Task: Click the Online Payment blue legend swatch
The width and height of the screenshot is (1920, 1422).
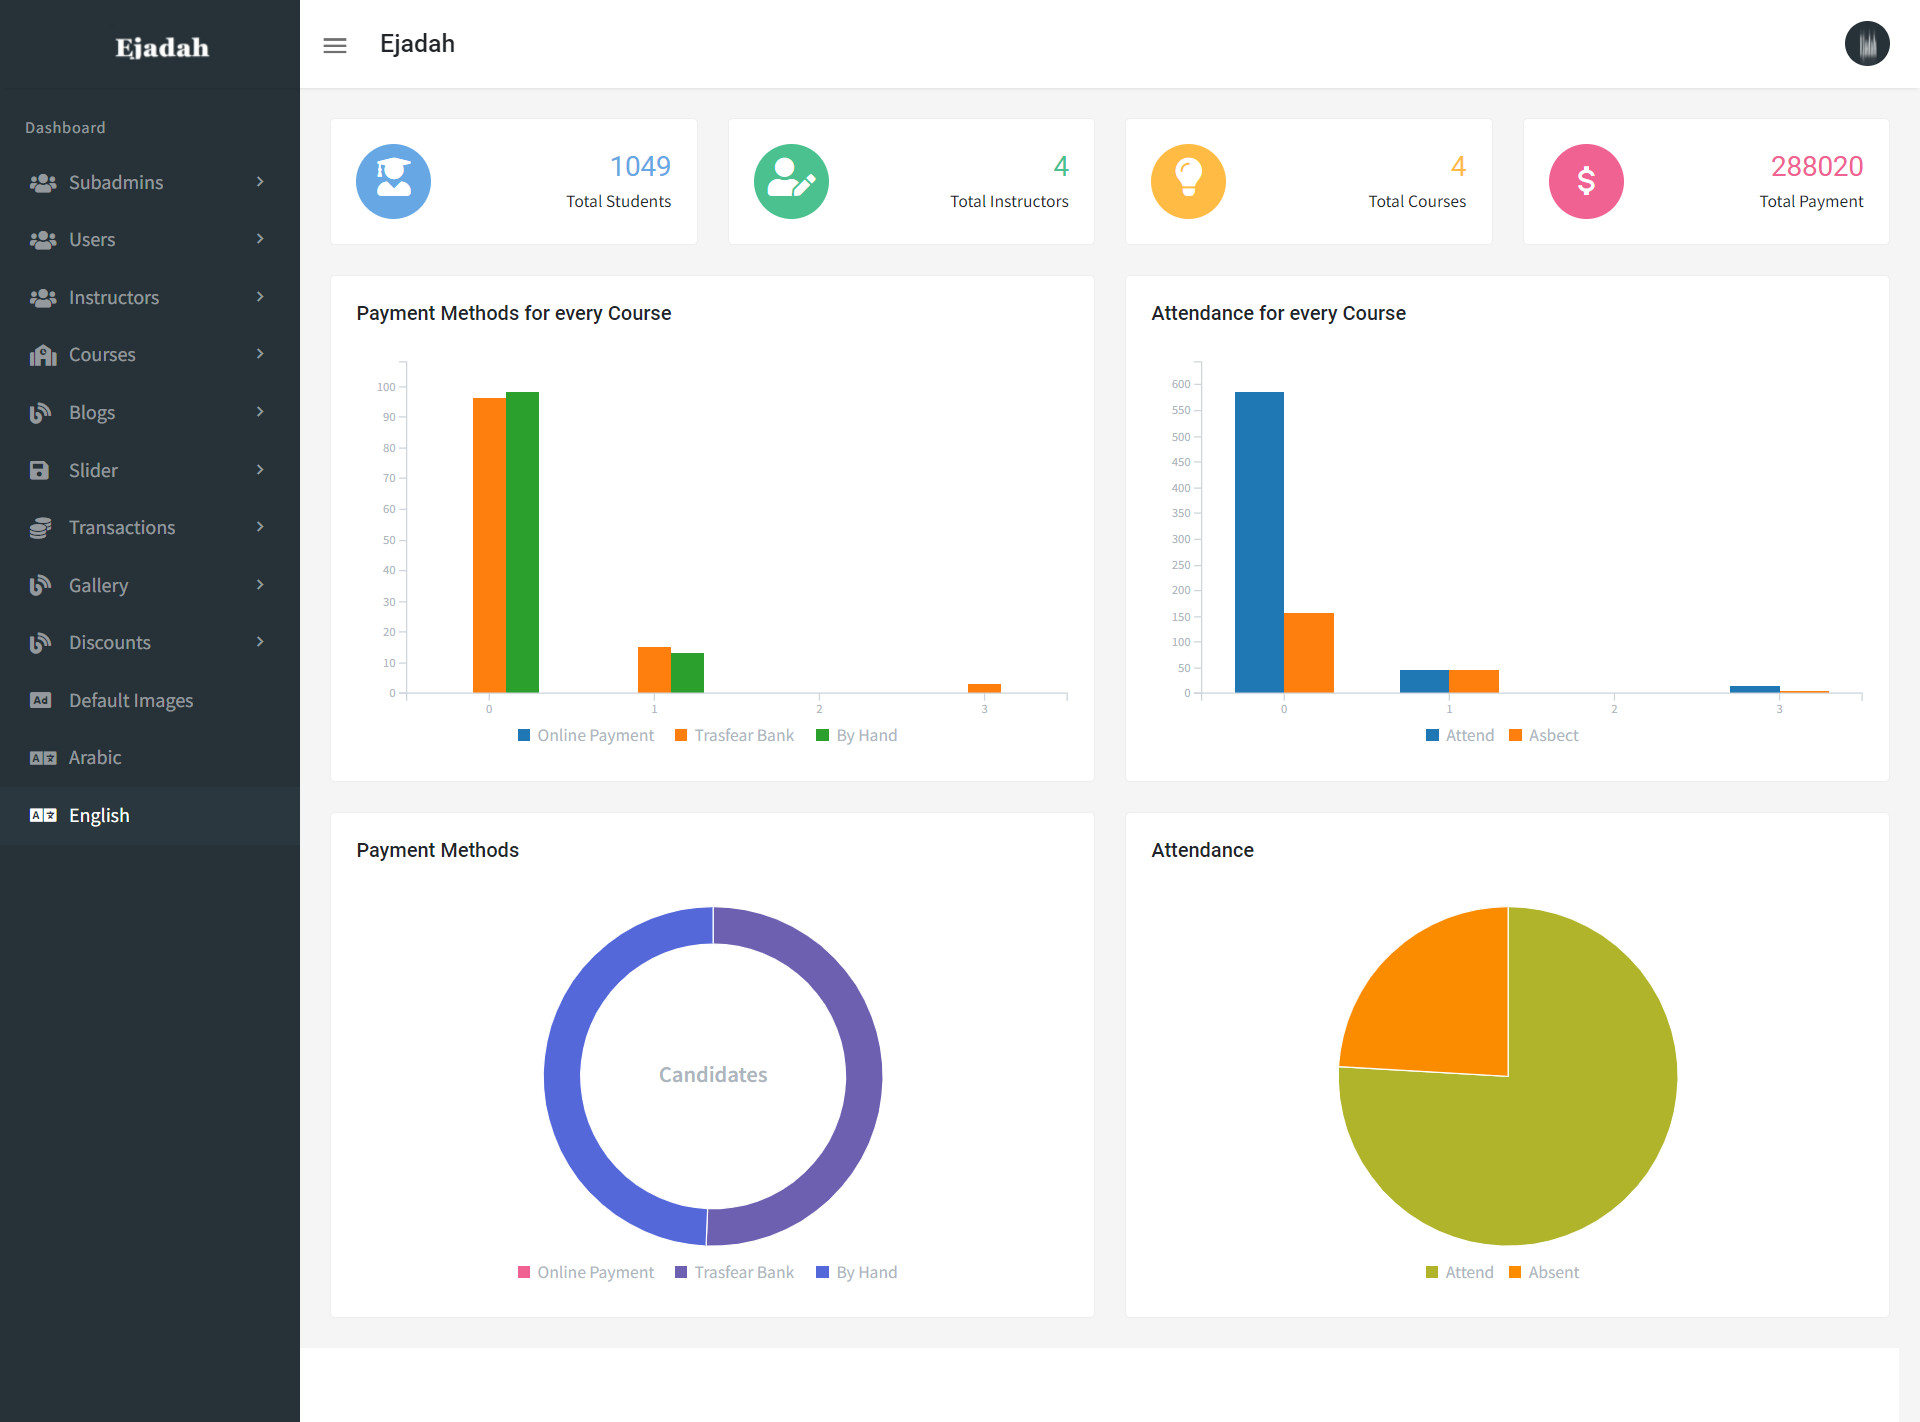Action: [x=524, y=736]
